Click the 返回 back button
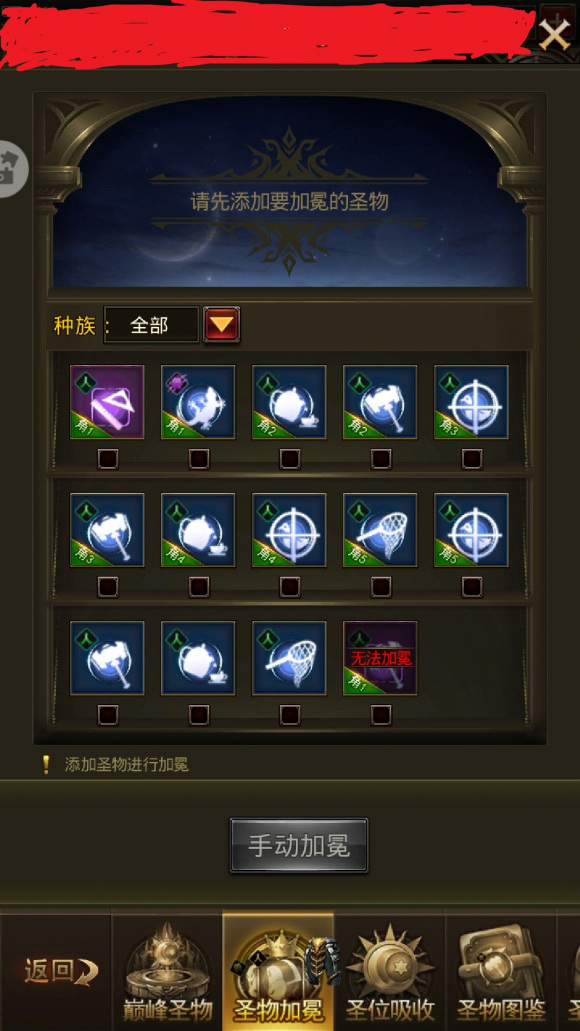 [x=58, y=971]
